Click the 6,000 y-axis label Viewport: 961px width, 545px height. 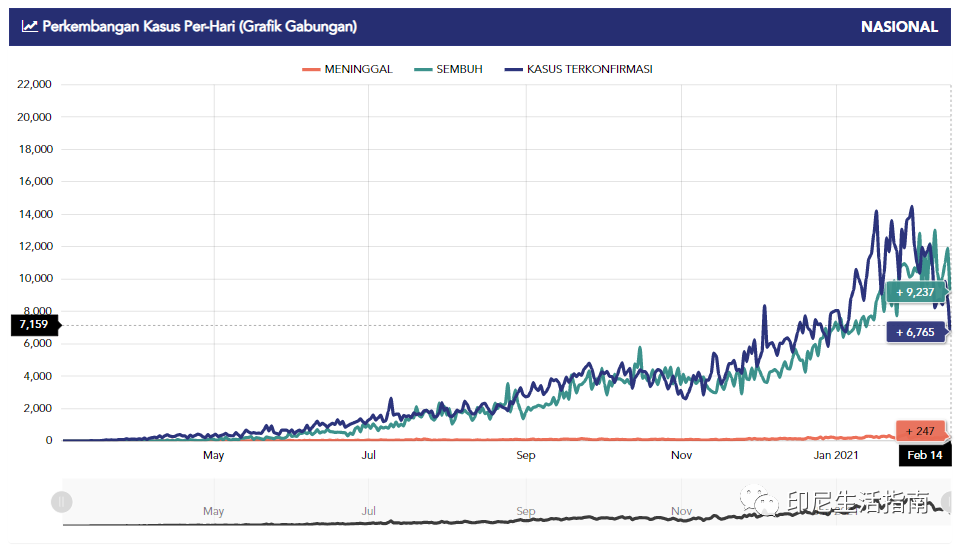[x=37, y=343]
